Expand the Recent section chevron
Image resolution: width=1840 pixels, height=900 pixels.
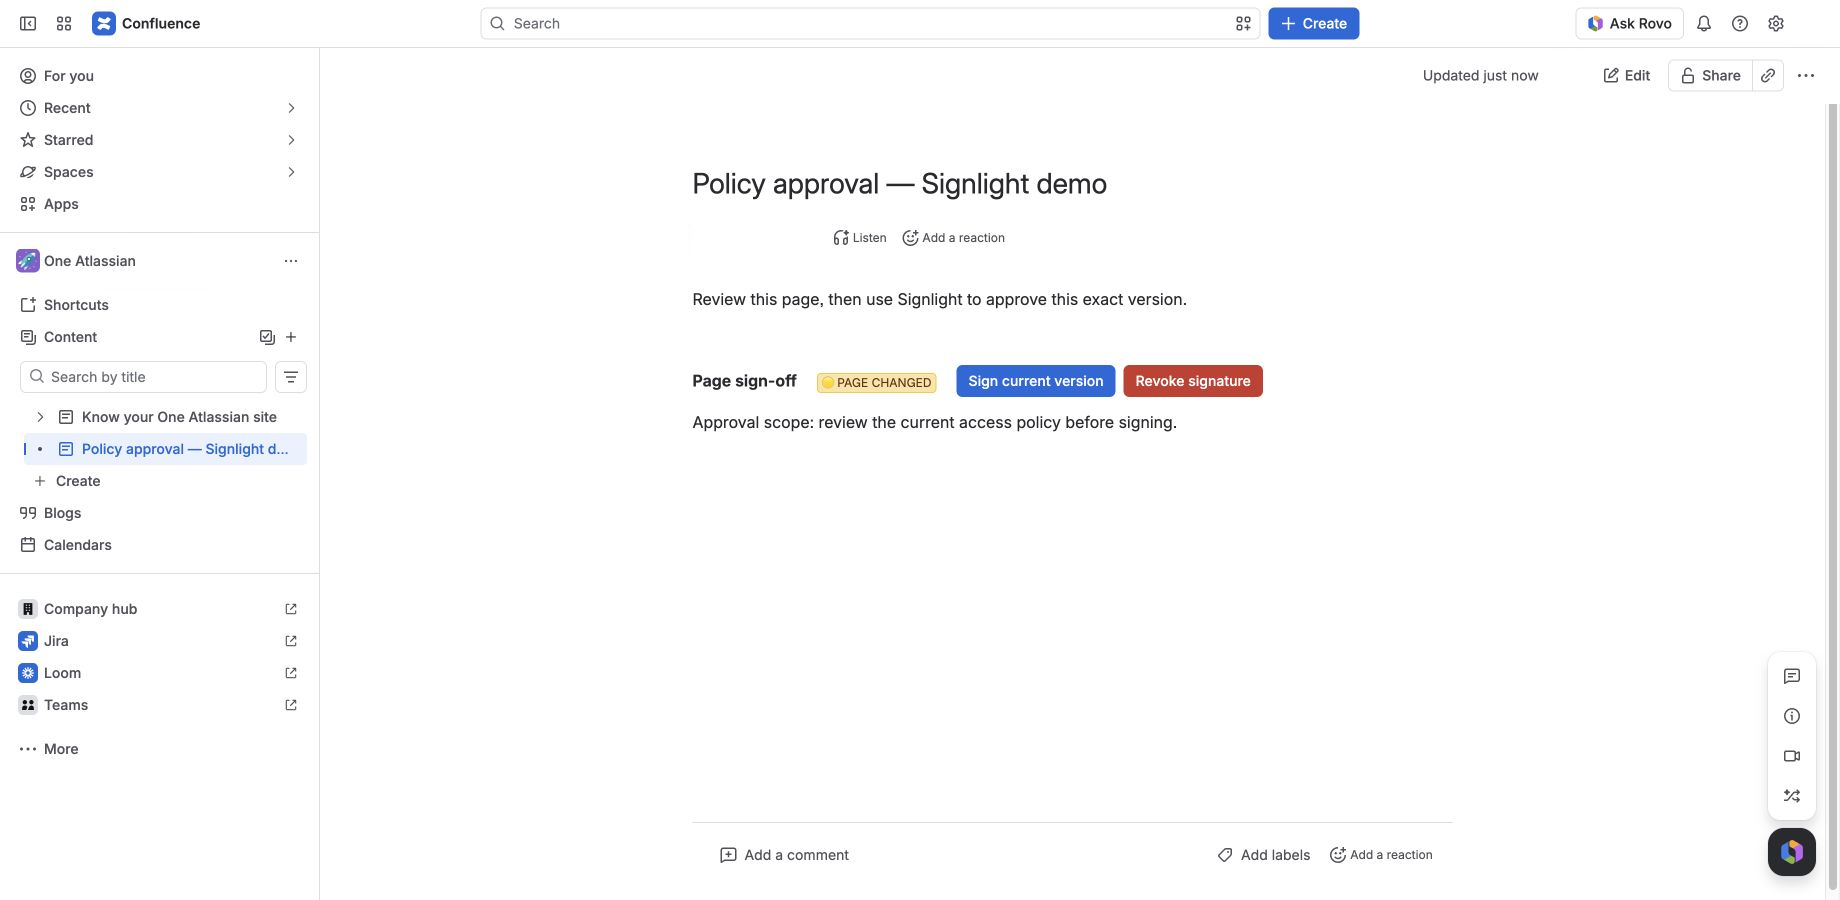291,108
